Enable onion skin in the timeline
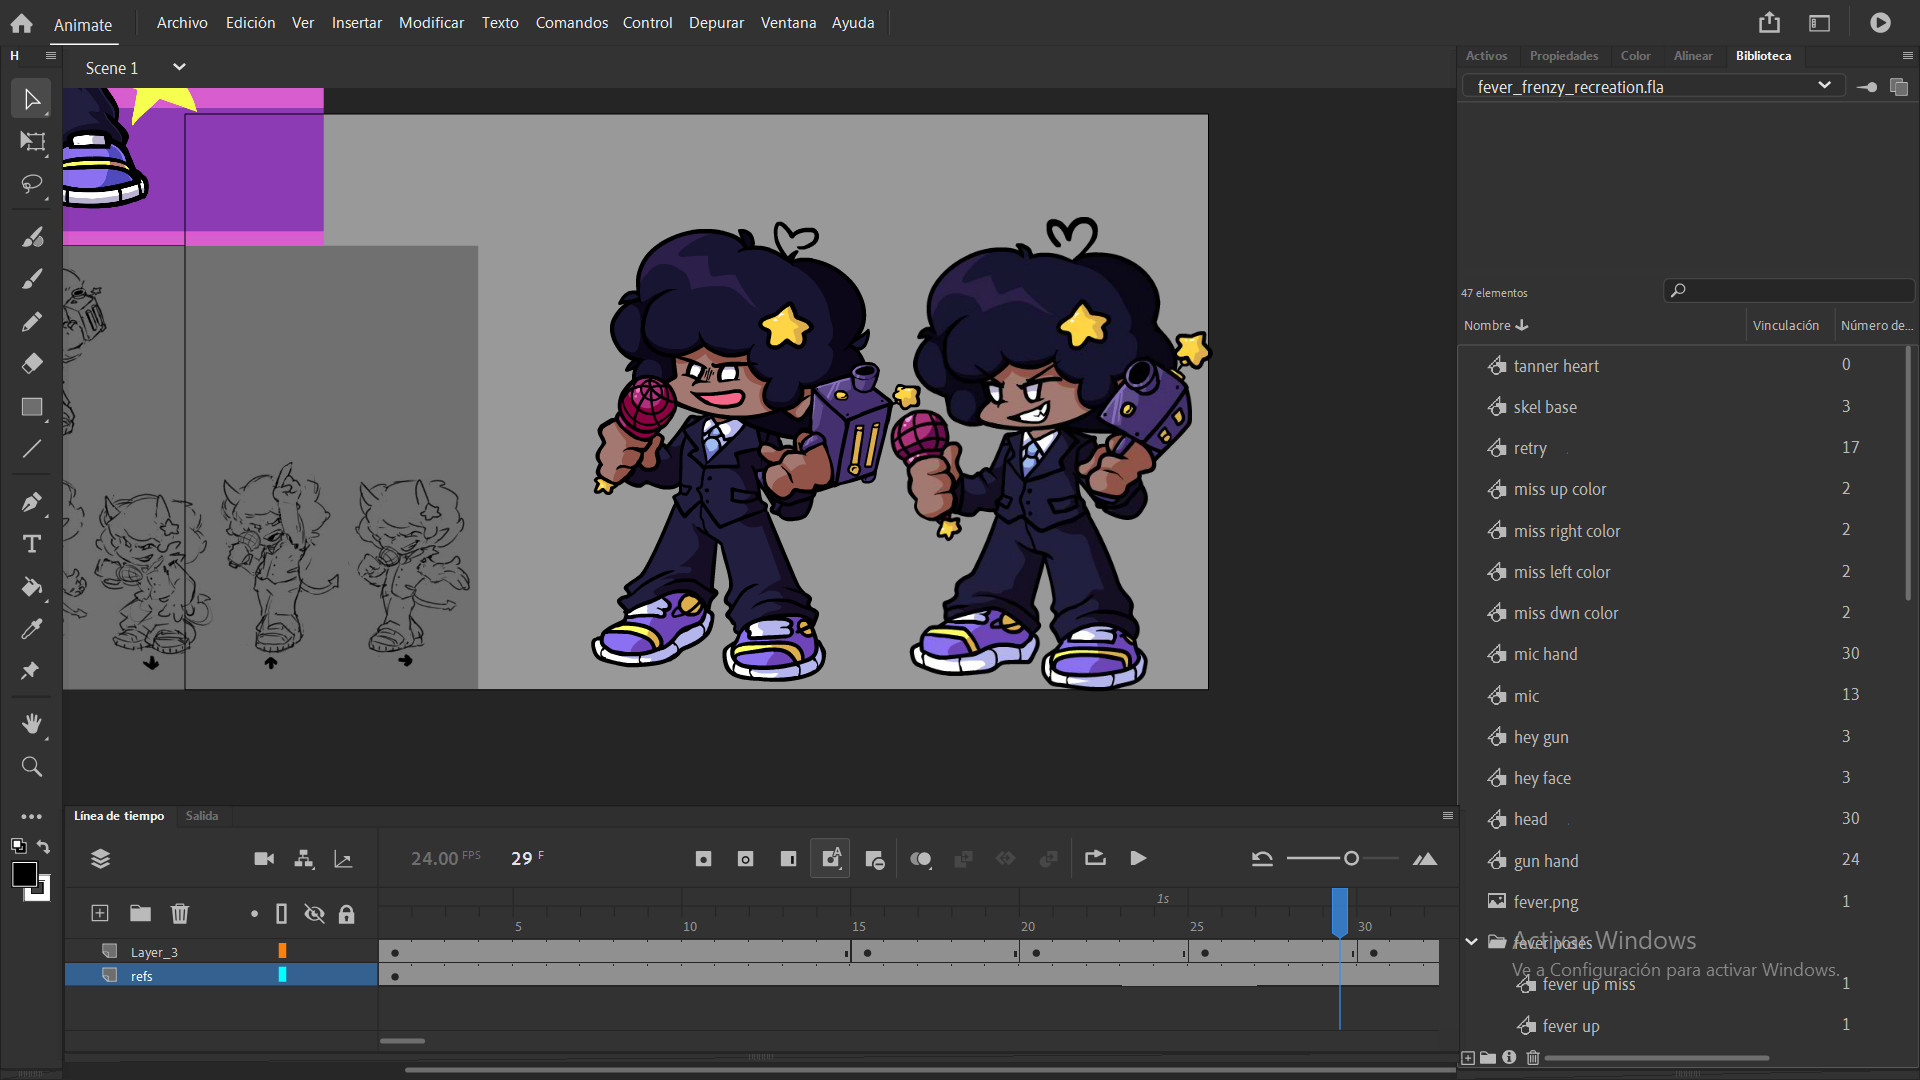Image resolution: width=1920 pixels, height=1080 pixels. (921, 858)
